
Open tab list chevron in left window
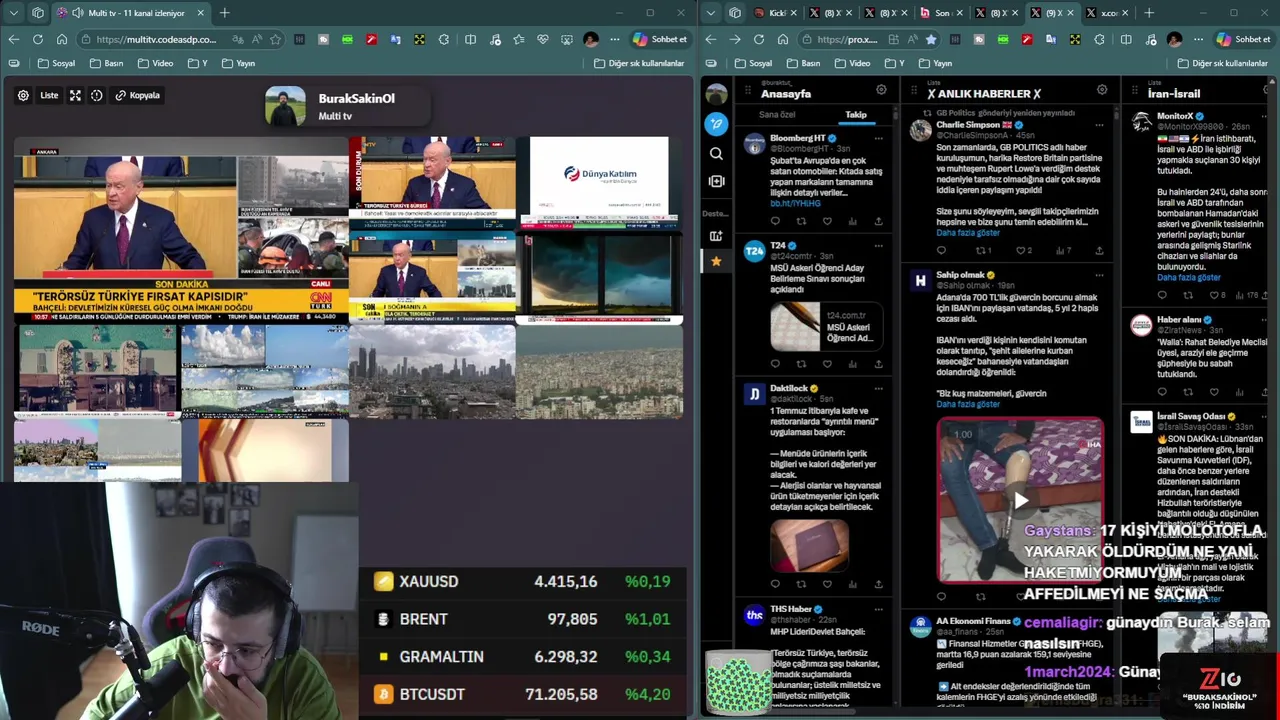pyautogui.click(x=13, y=13)
